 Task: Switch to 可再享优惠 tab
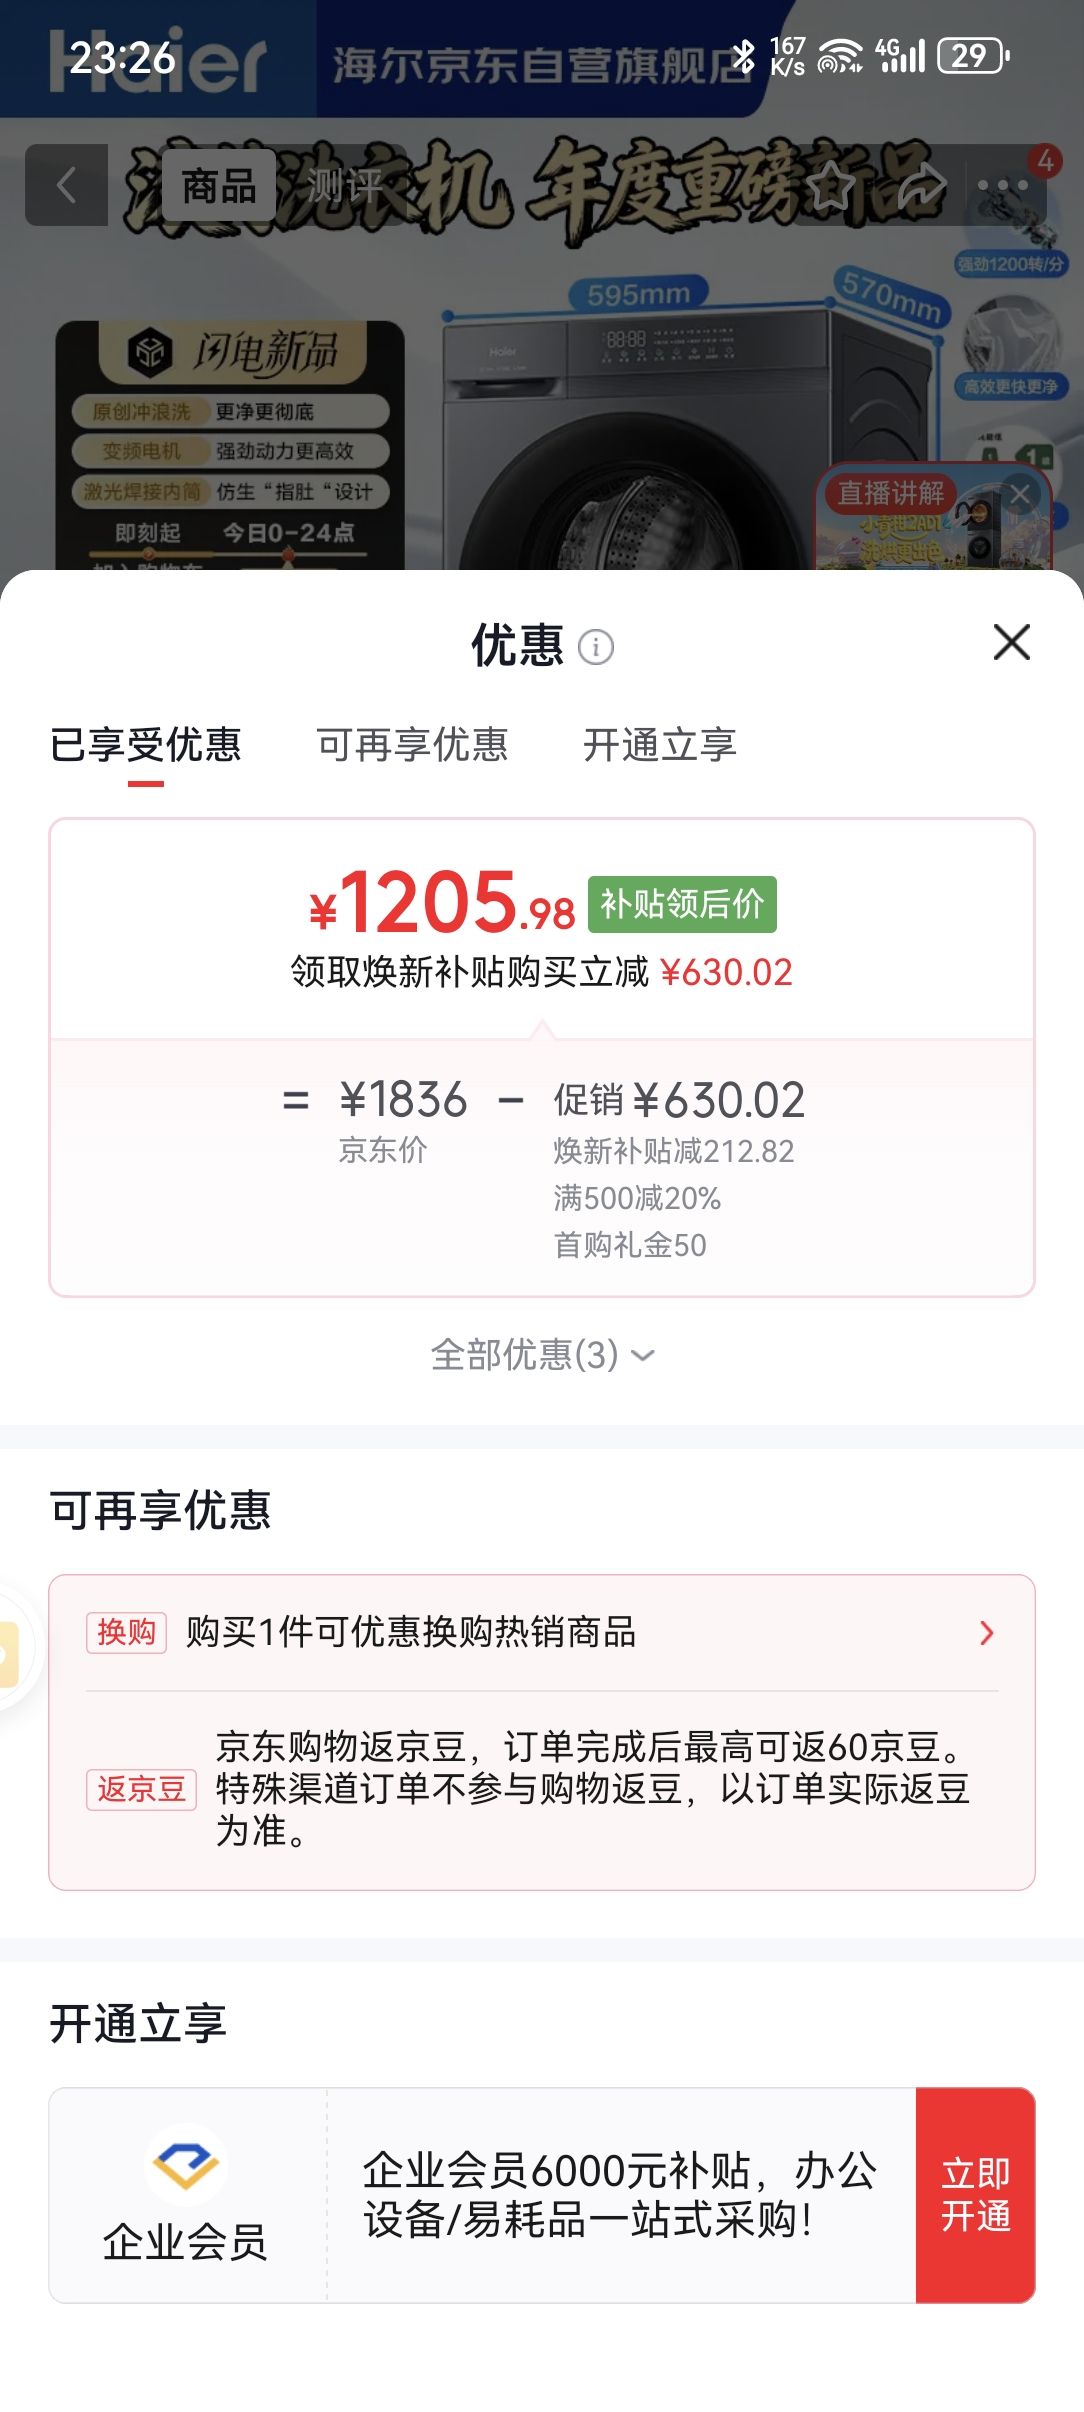[x=412, y=745]
